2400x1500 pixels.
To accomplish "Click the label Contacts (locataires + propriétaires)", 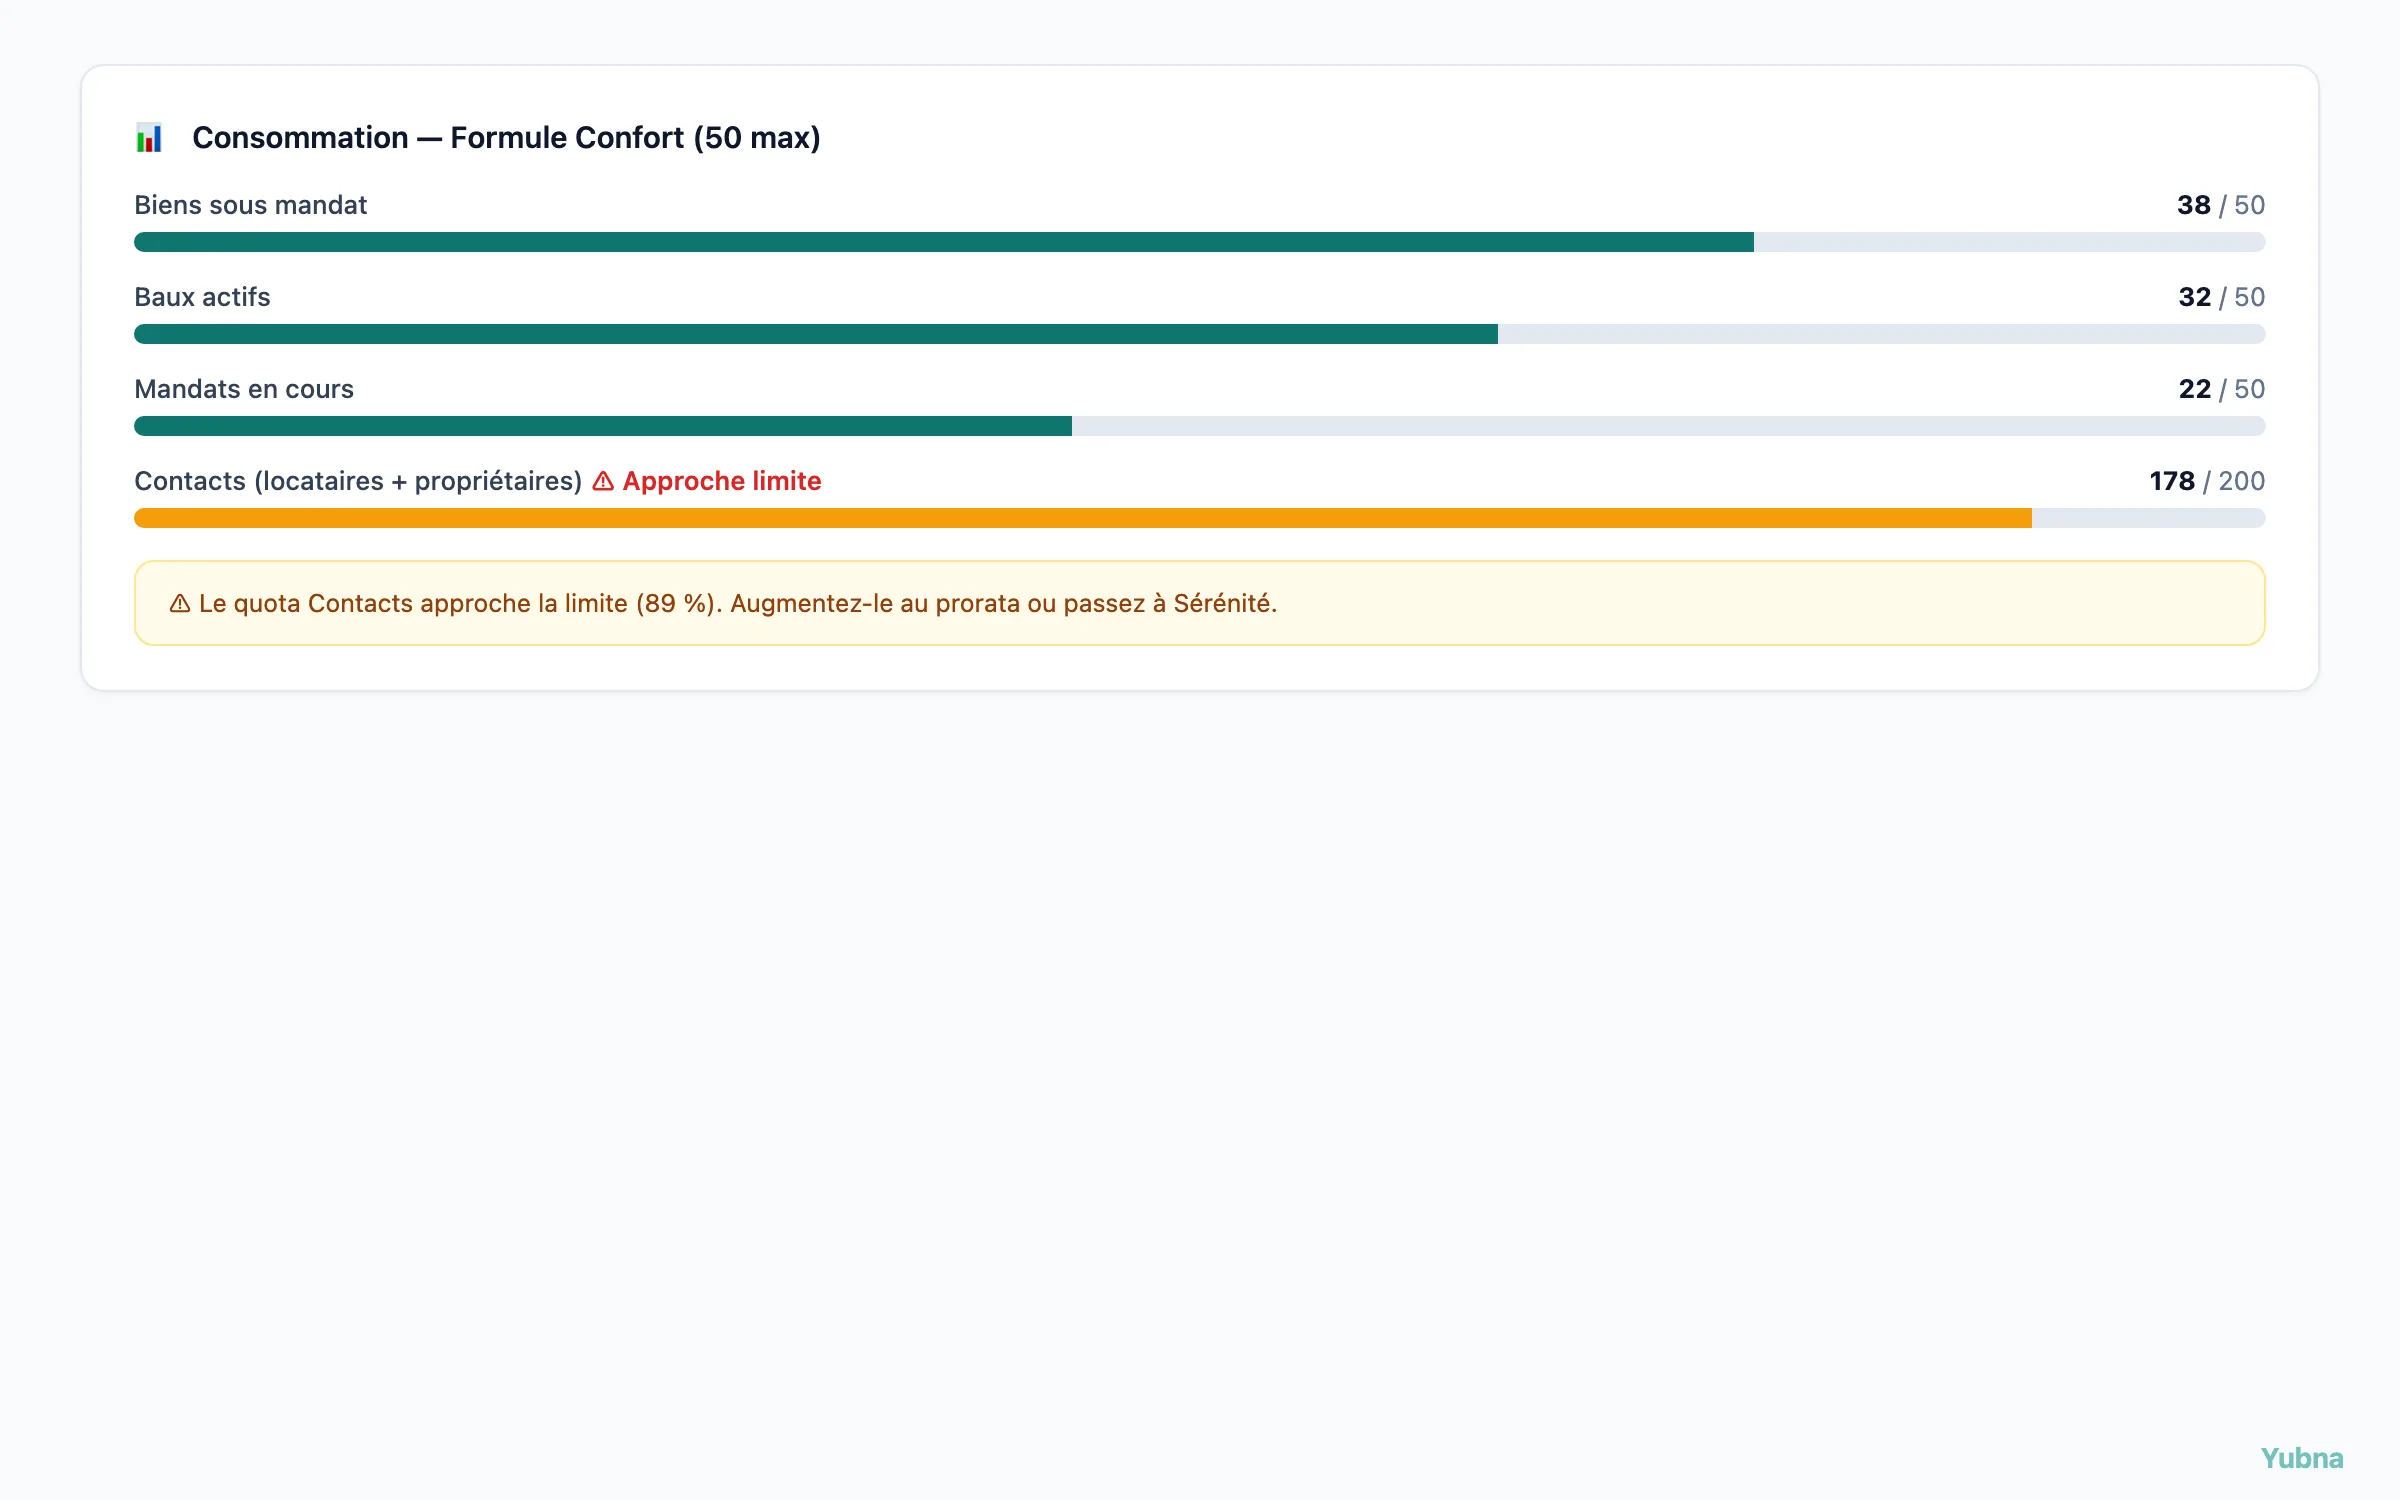I will coord(358,481).
